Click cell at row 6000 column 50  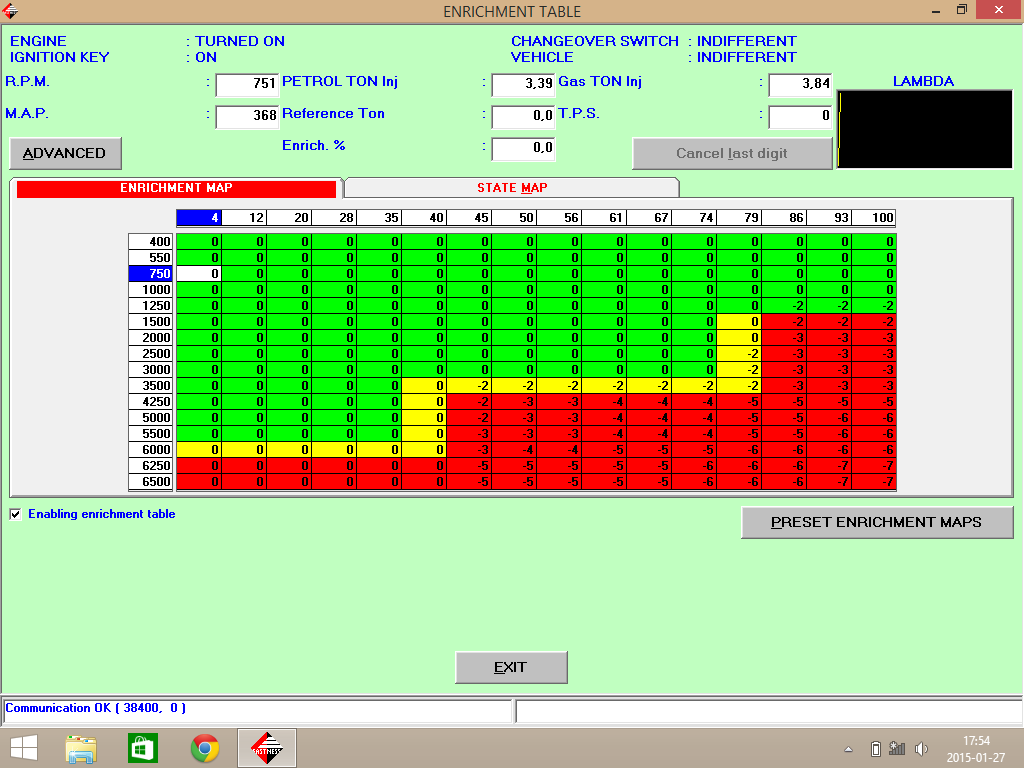click(514, 449)
